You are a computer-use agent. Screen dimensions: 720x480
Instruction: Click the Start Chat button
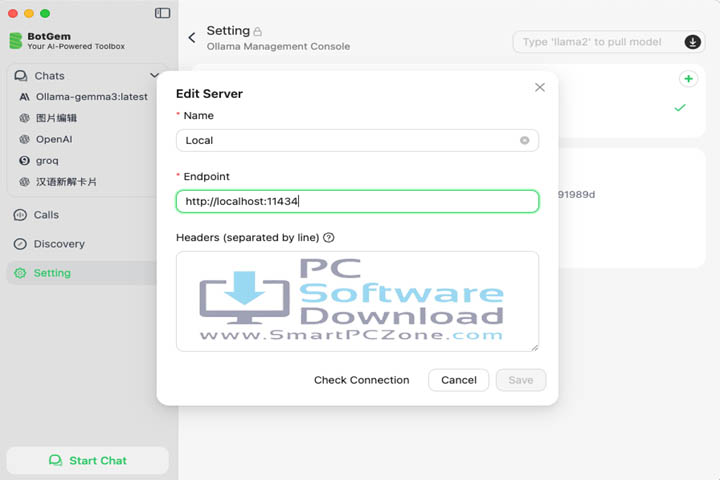[88, 460]
